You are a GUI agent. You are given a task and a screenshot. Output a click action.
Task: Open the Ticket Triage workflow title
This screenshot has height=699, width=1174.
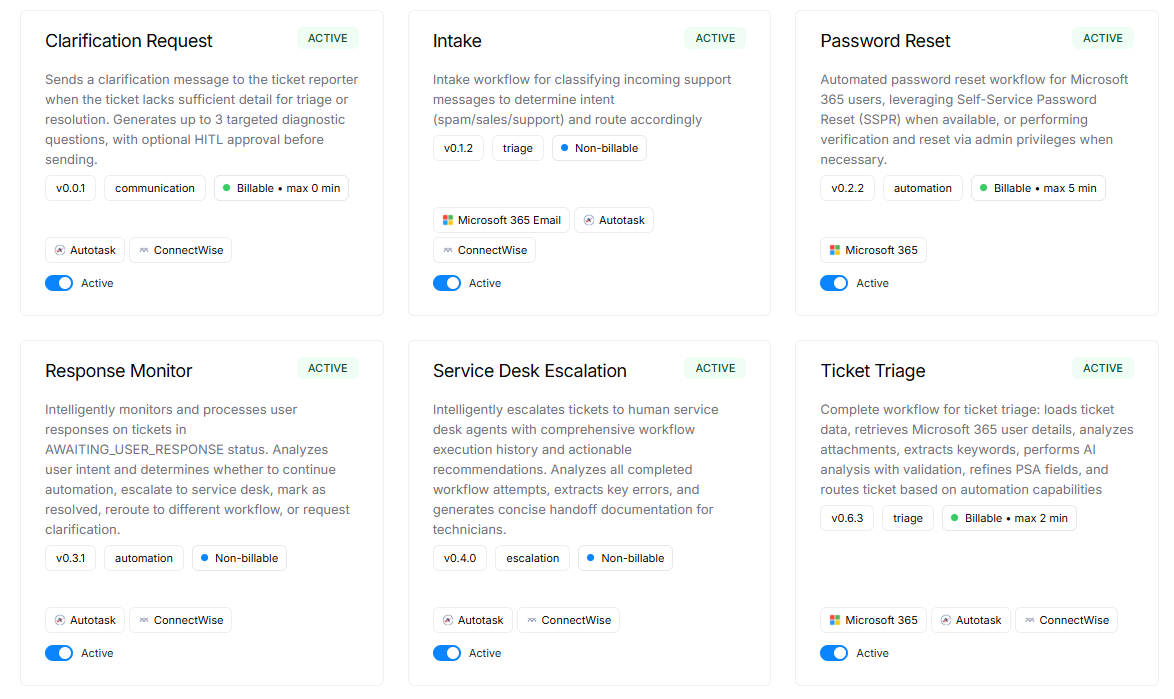coord(872,371)
